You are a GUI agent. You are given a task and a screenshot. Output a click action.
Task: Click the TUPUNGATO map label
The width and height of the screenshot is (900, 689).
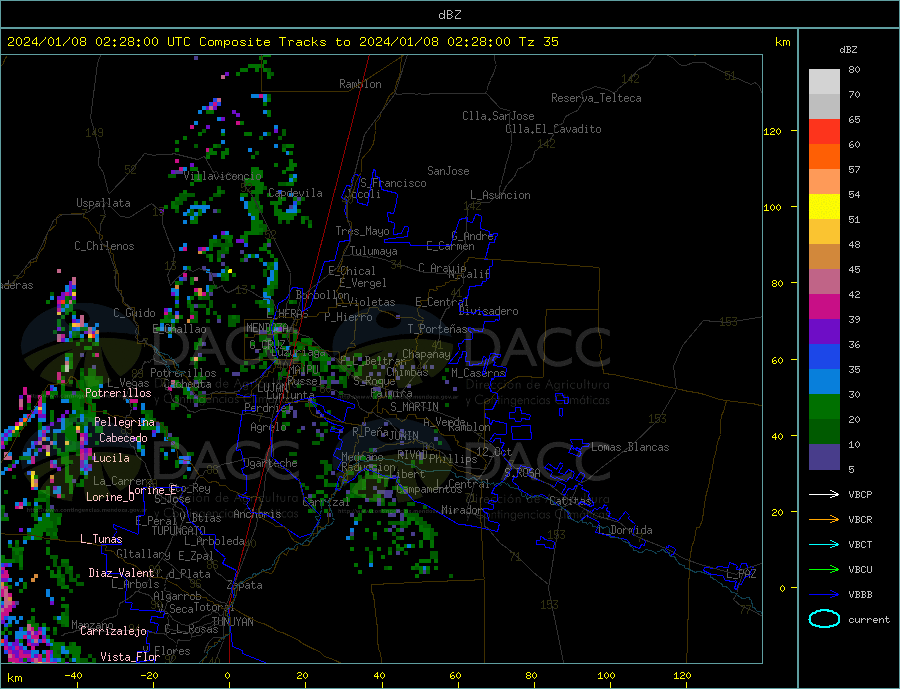pyautogui.click(x=179, y=531)
